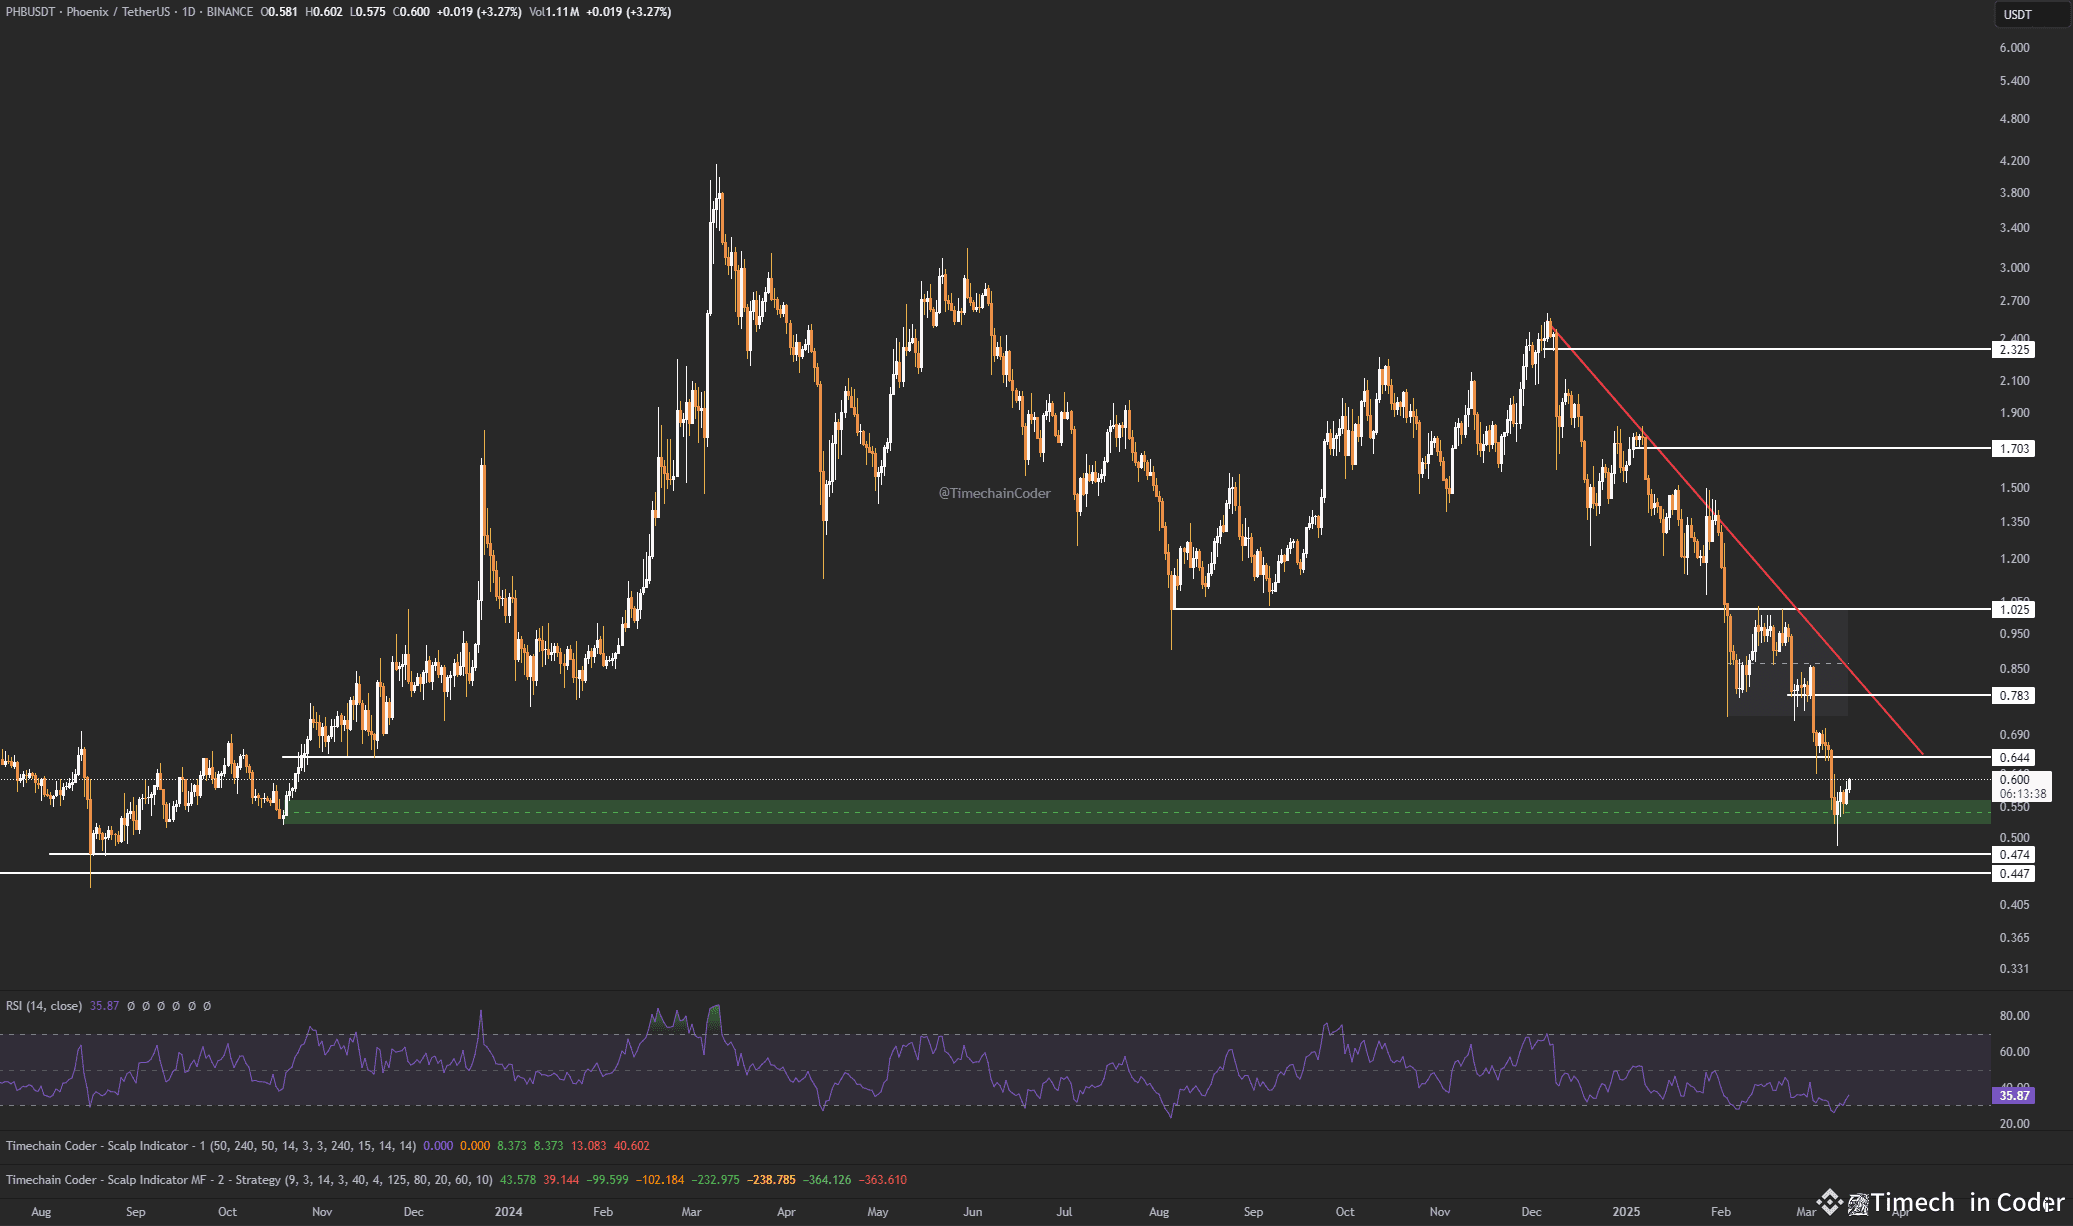Click the 1.703 price level label
The width and height of the screenshot is (2073, 1226).
click(2013, 449)
